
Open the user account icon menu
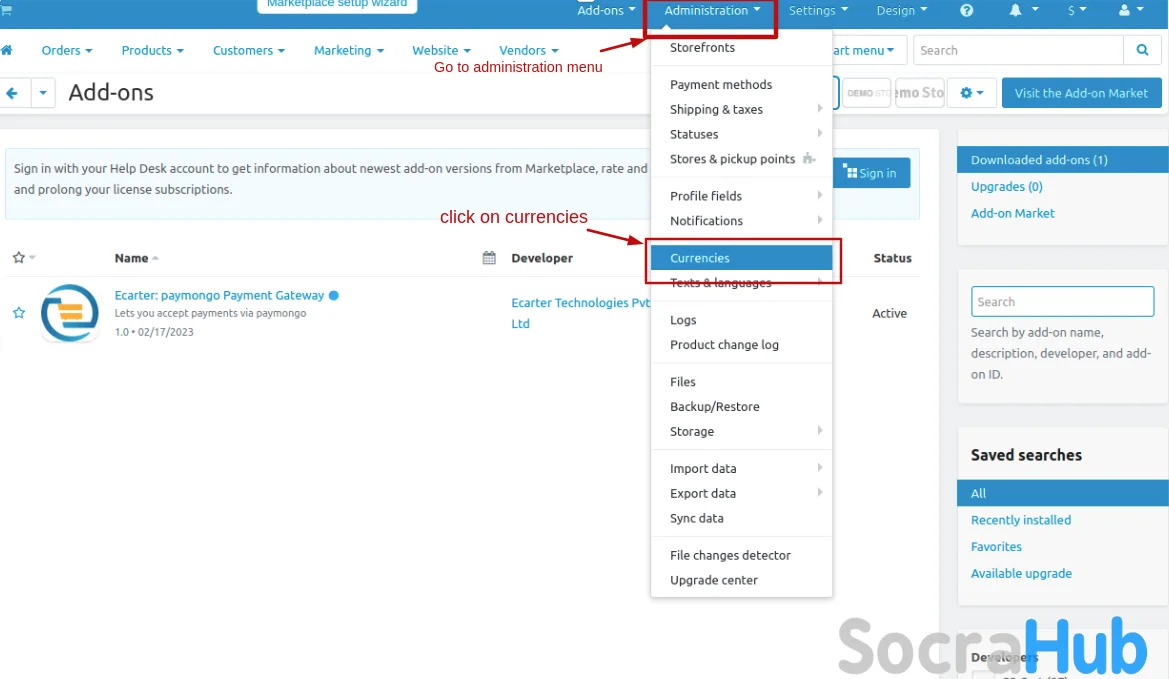[x=1131, y=10]
